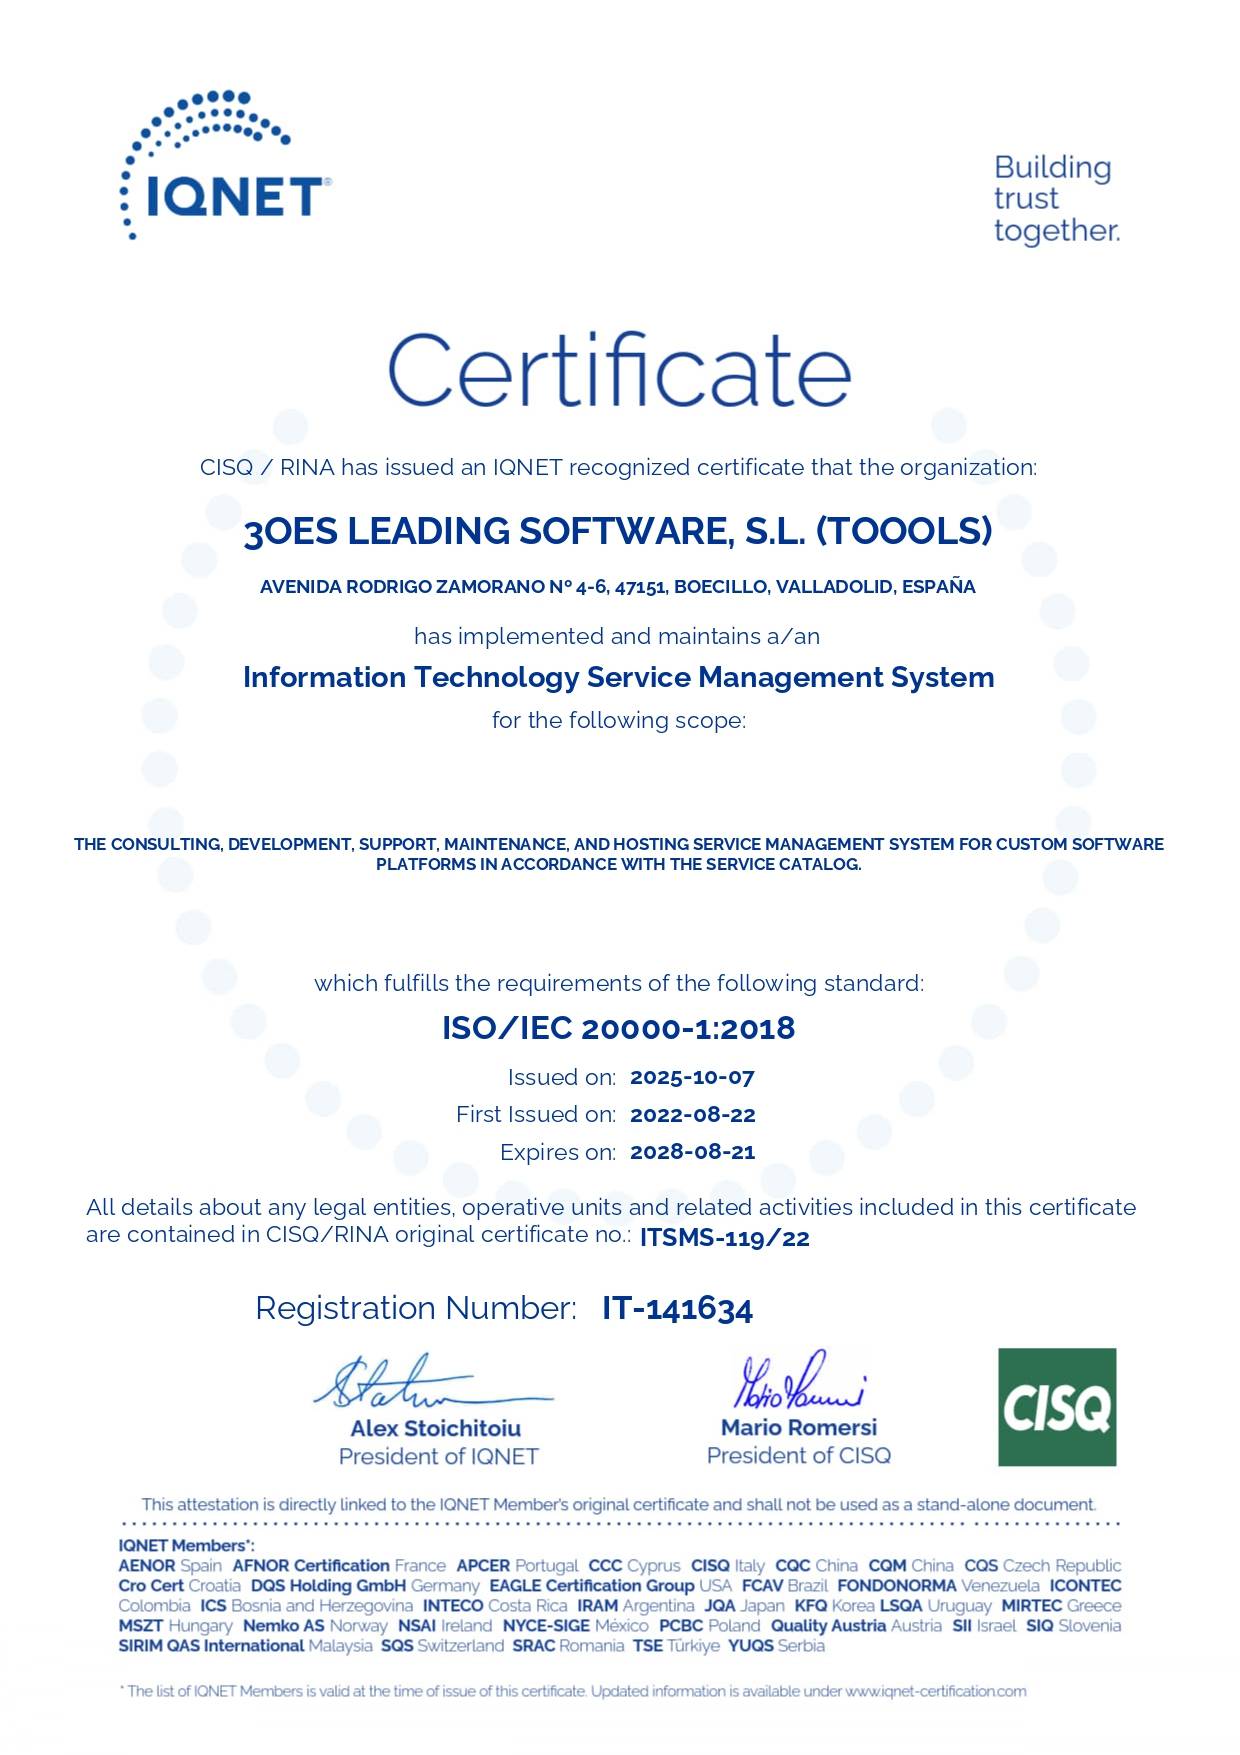The width and height of the screenshot is (1240, 1755).
Task: Click "Information Technology Service Management System" title
Action: tap(618, 677)
